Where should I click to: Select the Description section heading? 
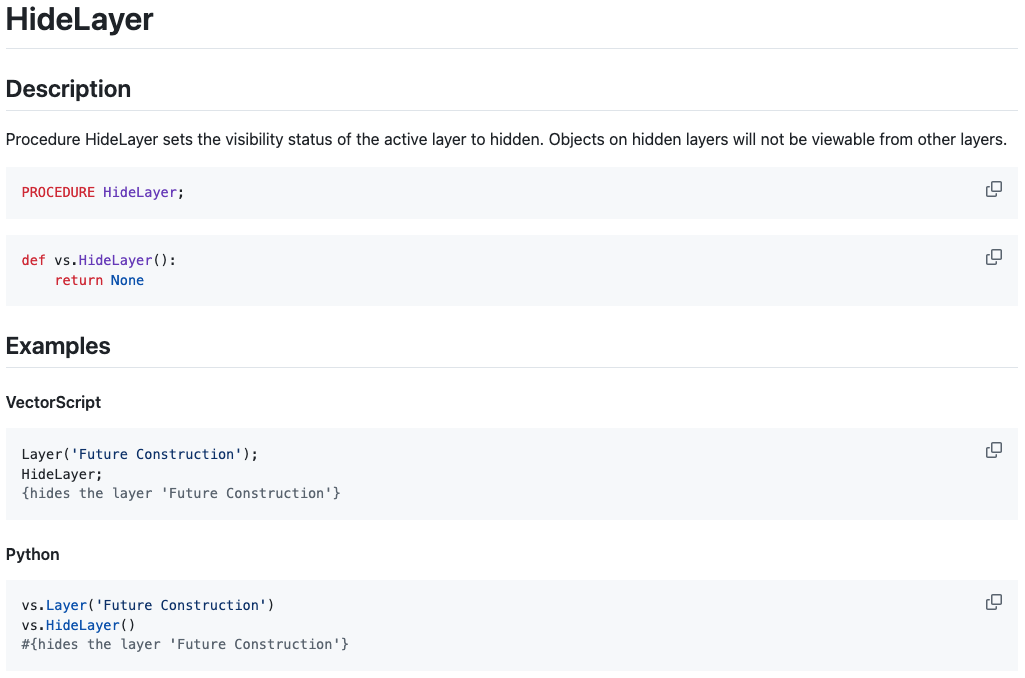point(68,89)
